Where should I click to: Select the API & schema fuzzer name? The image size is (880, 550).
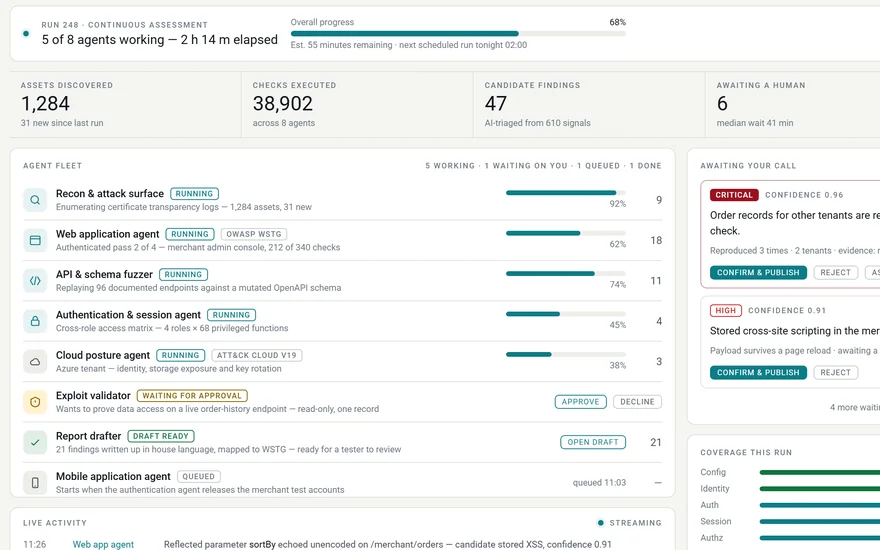(x=104, y=274)
